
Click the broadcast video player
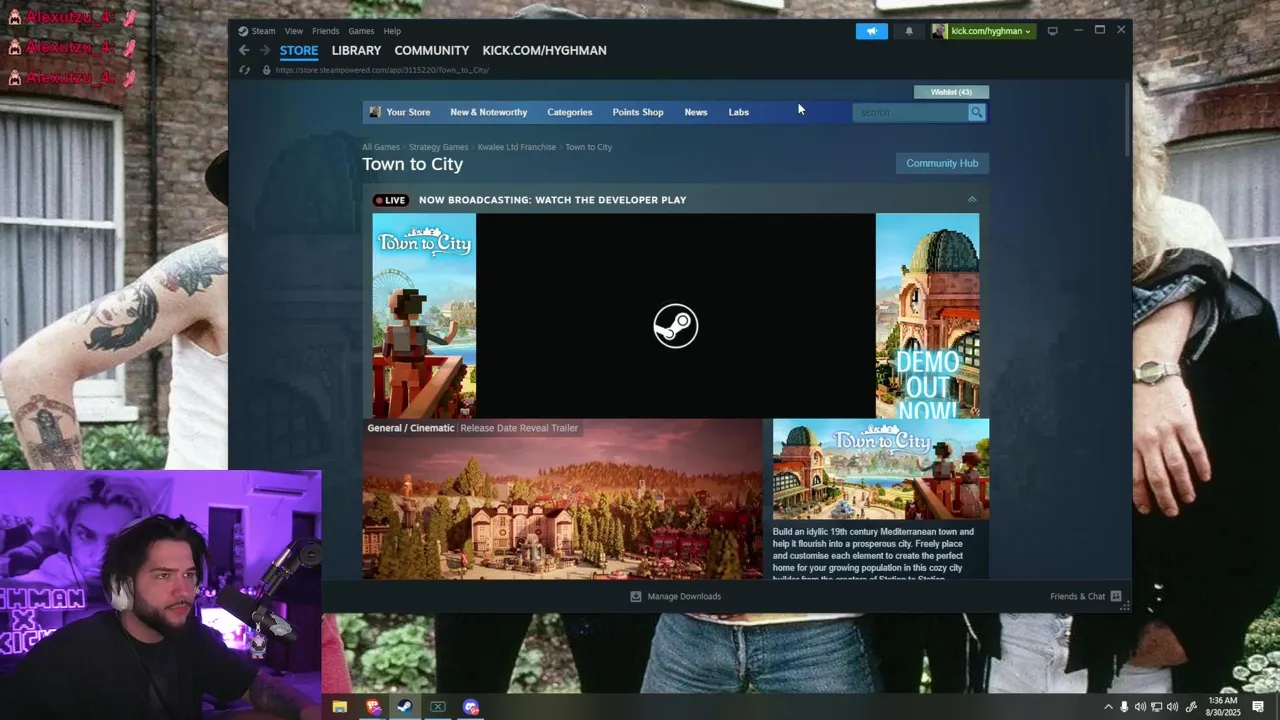click(676, 316)
